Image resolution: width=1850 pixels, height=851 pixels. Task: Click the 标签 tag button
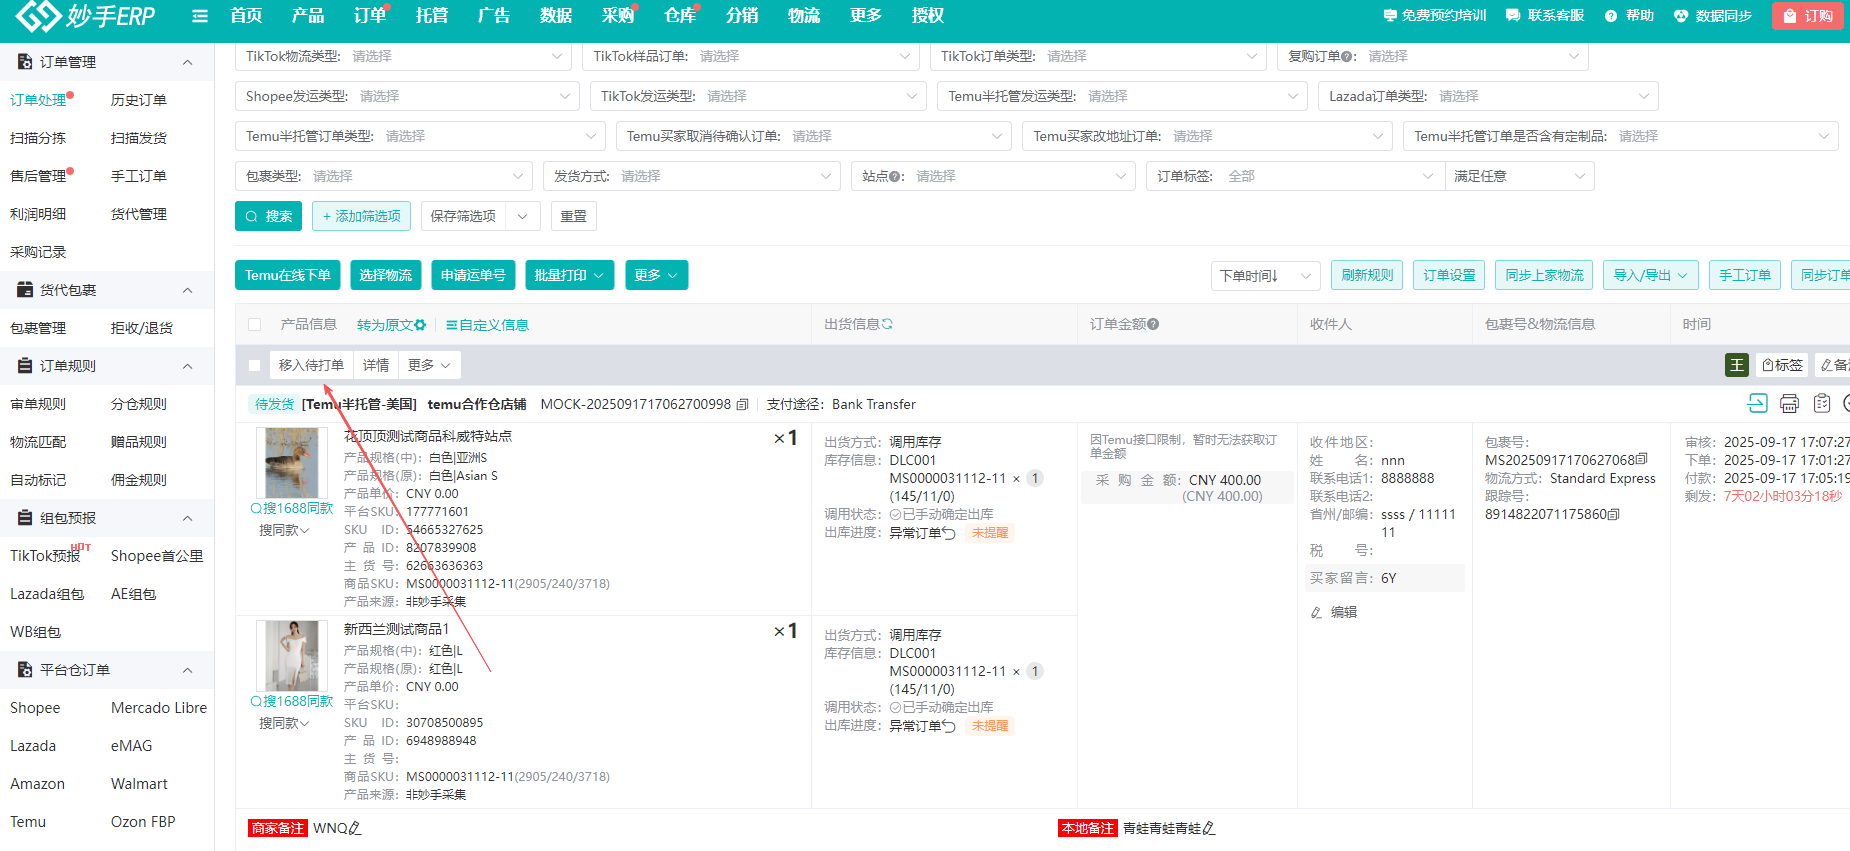click(1782, 365)
